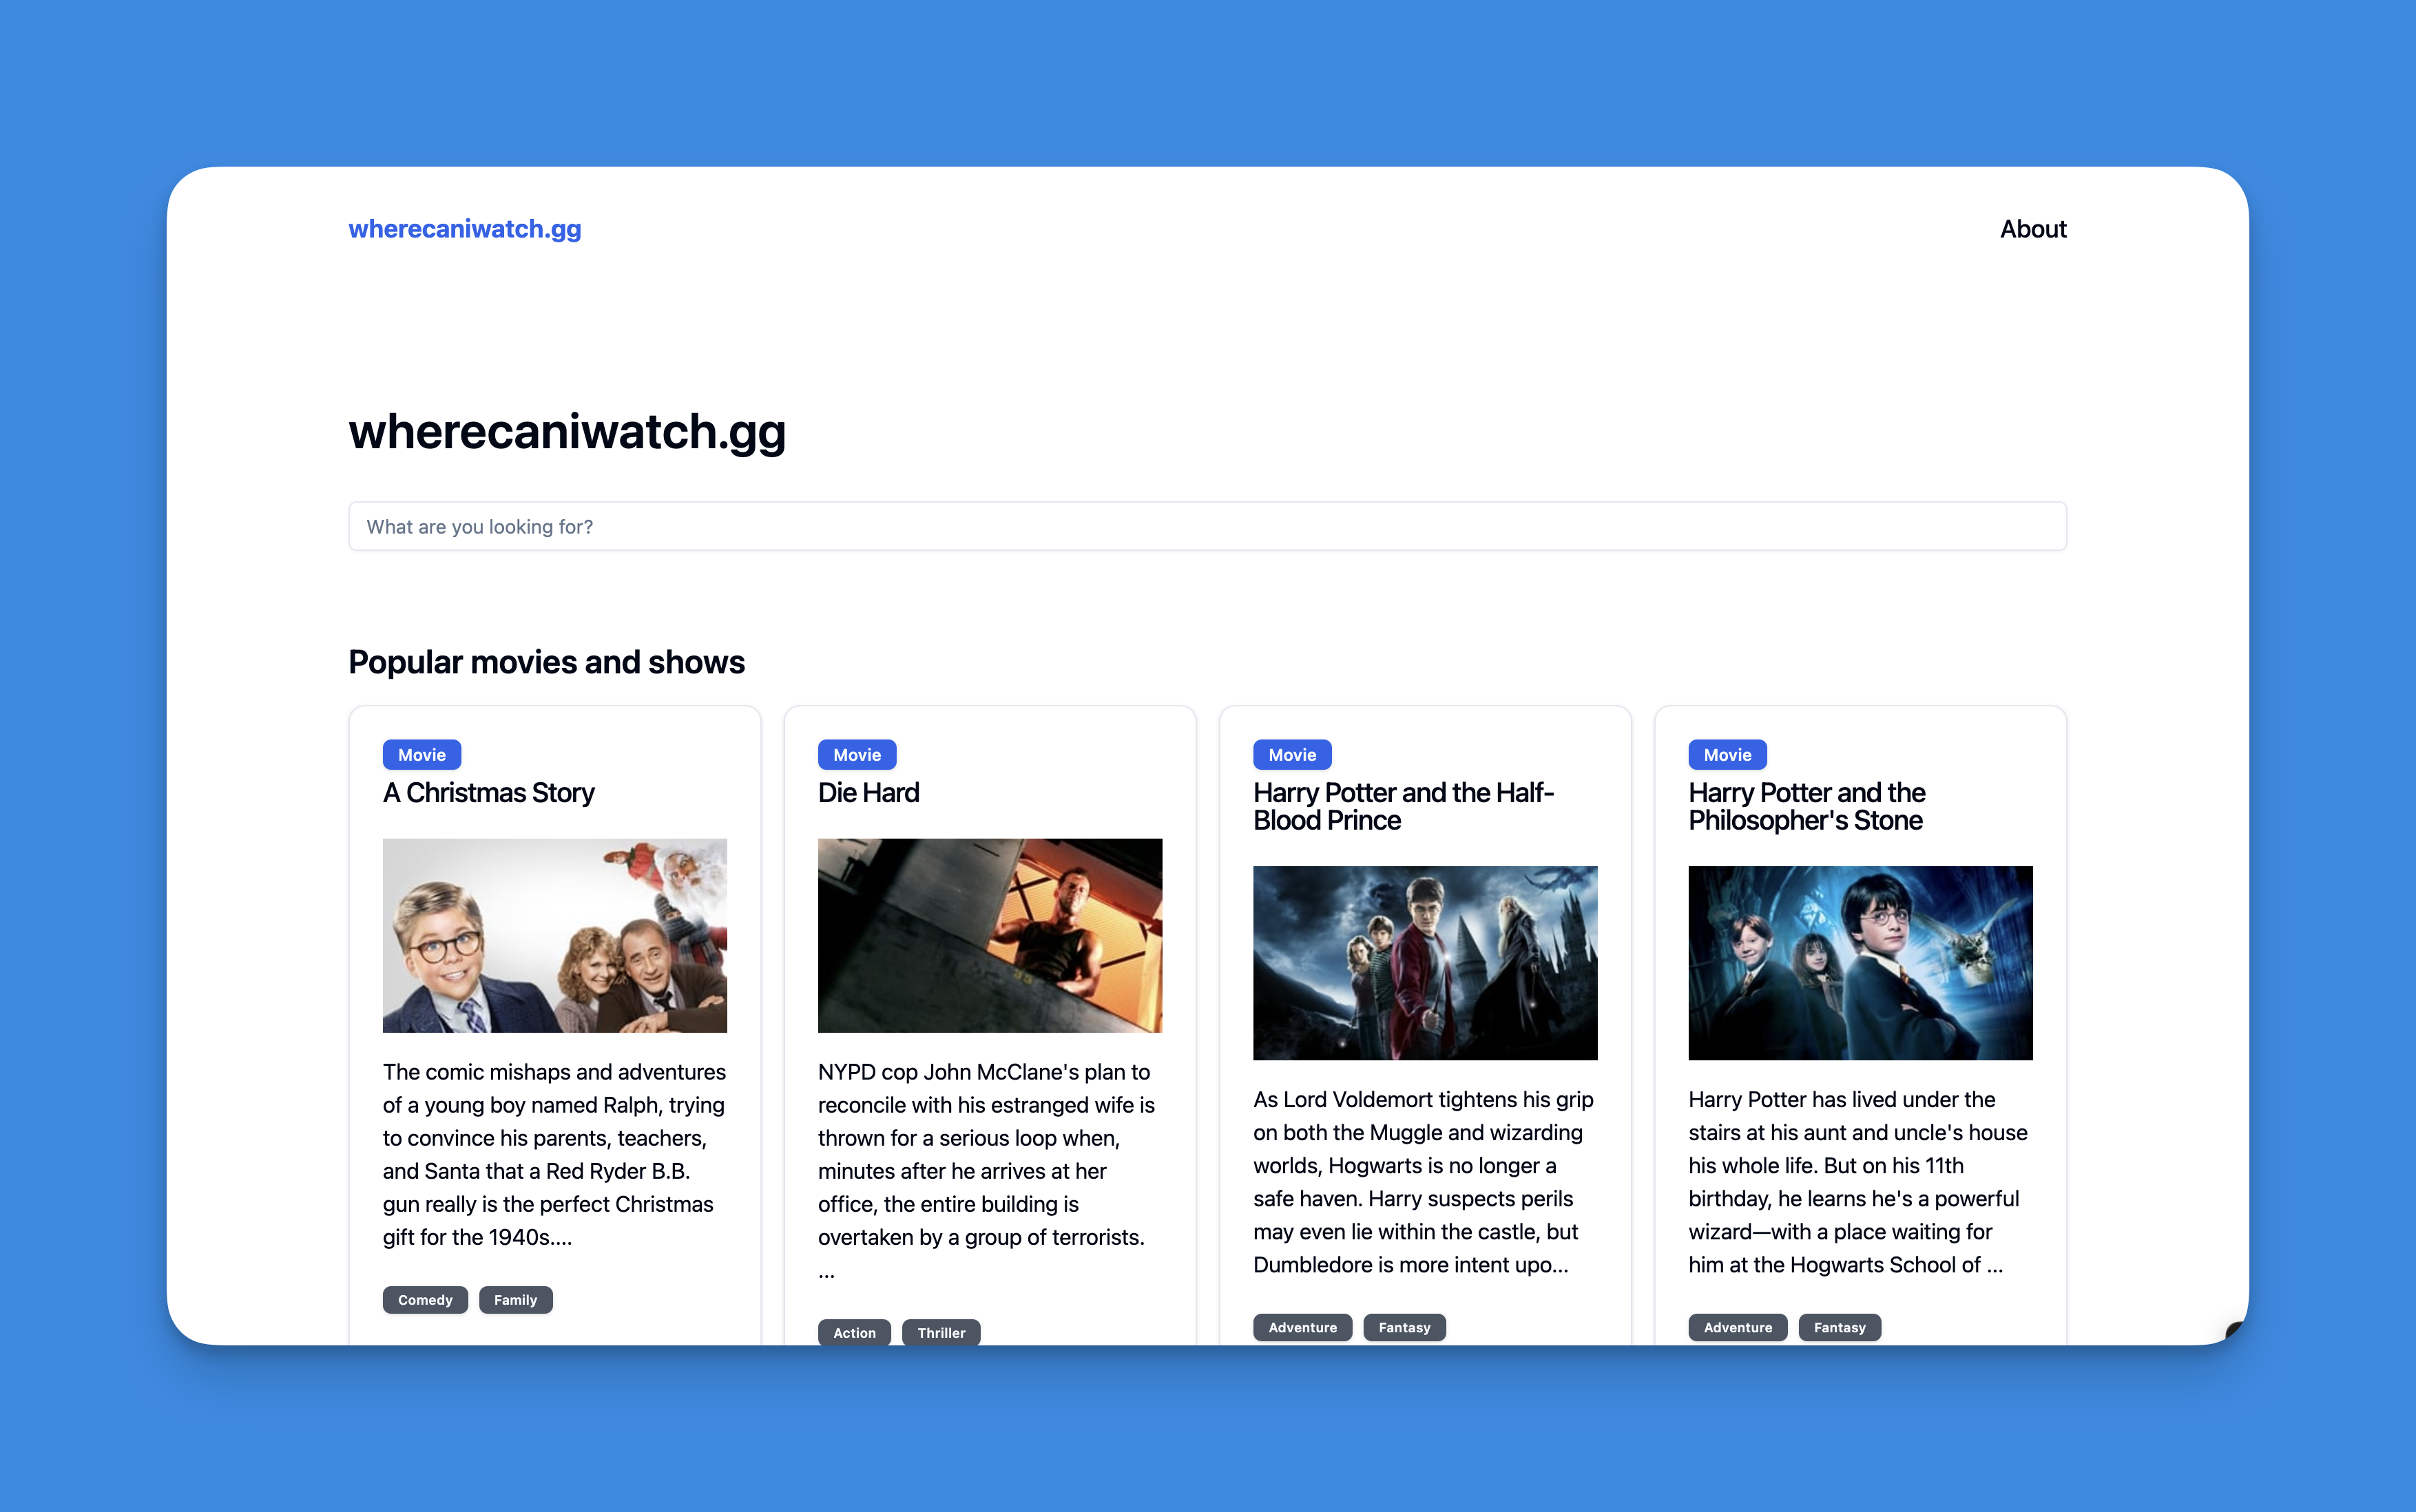Open Harry Potter and the Half-Blood Prince title

tap(1403, 806)
